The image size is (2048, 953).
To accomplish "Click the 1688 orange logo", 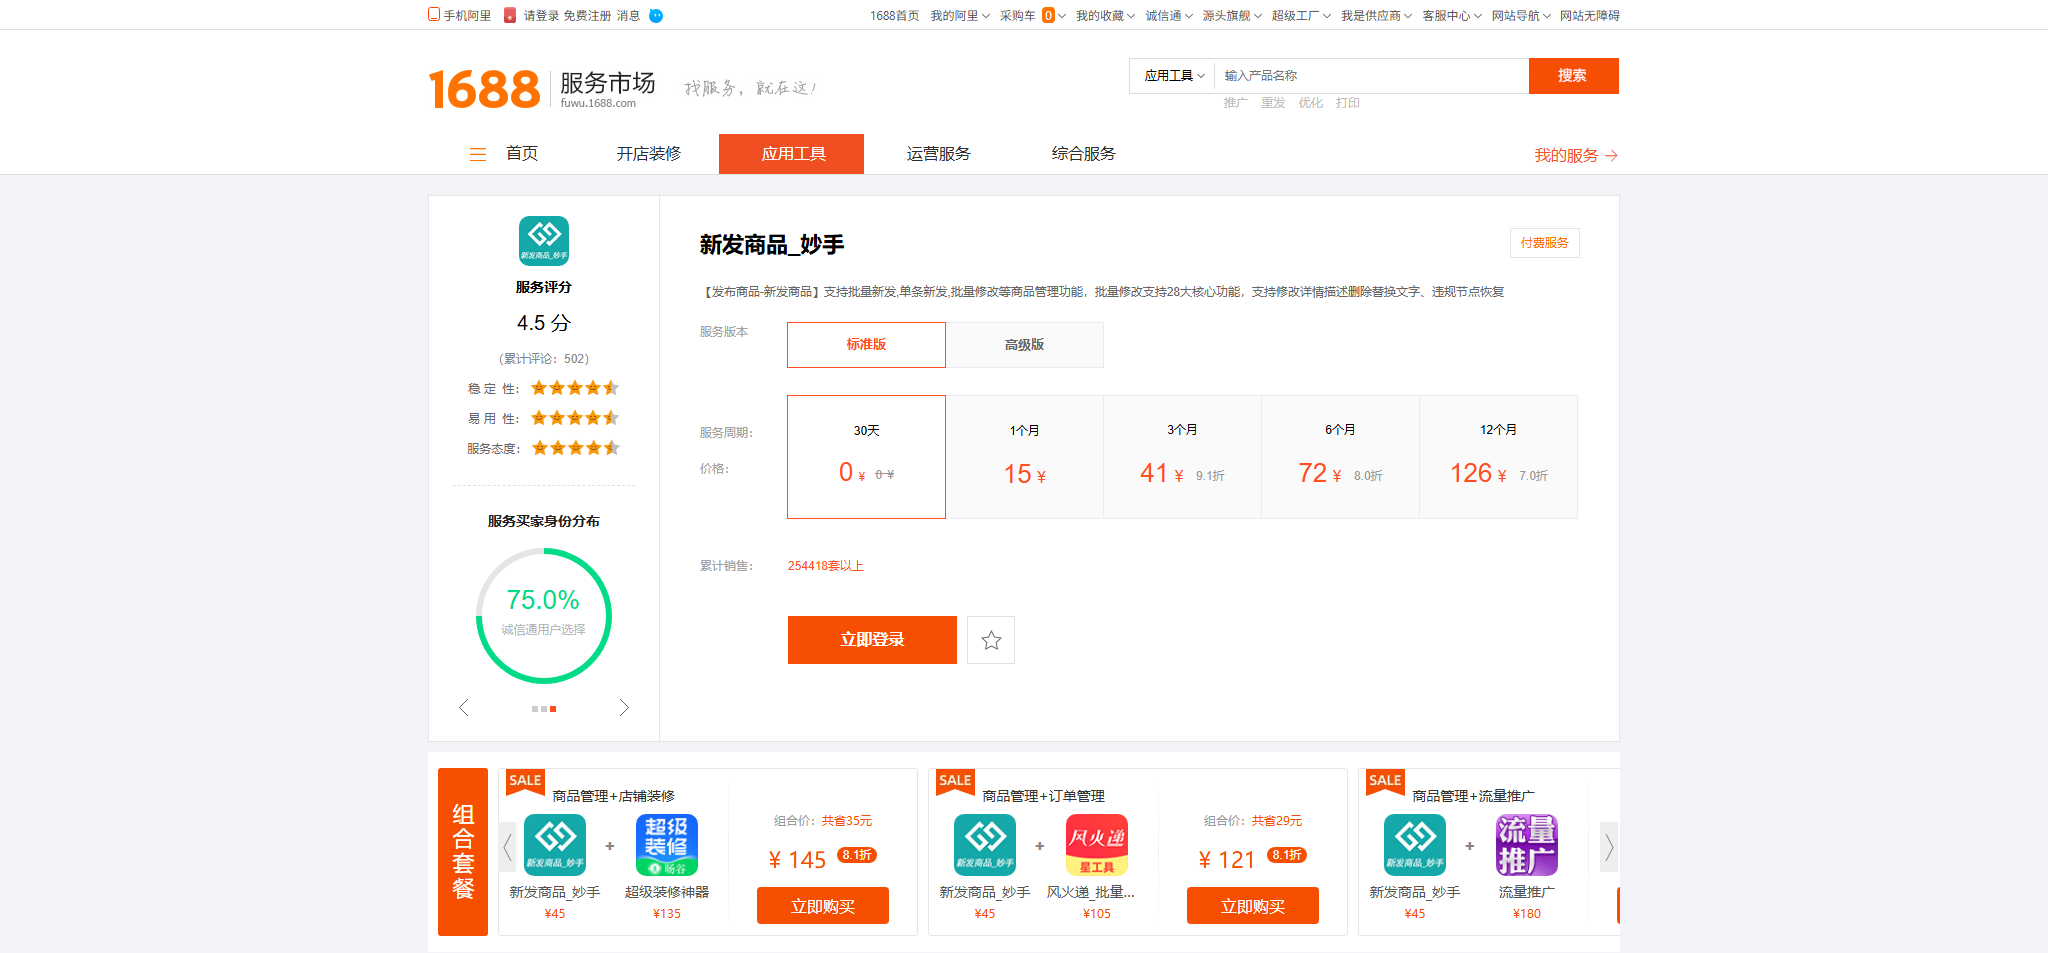I will coord(484,89).
